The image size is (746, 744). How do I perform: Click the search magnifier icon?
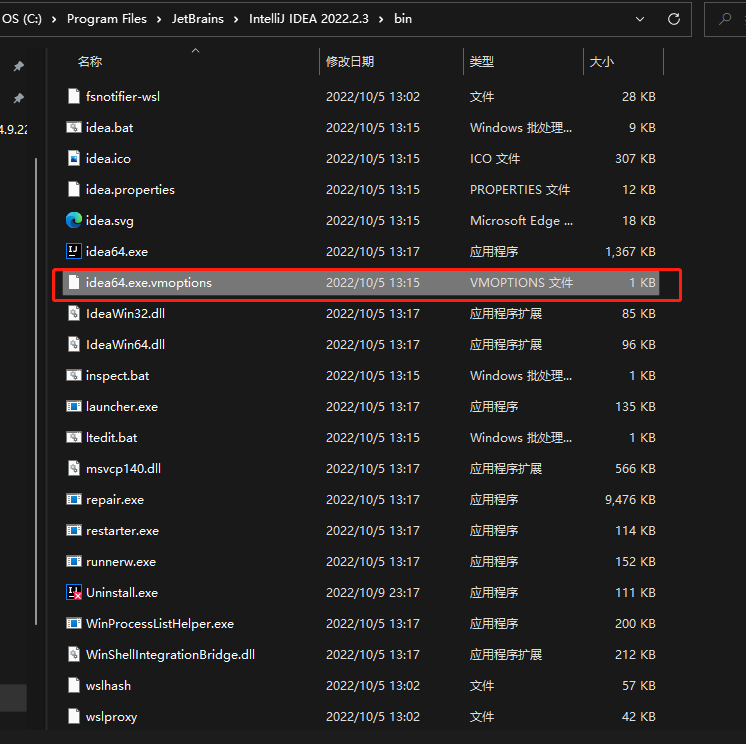(725, 19)
